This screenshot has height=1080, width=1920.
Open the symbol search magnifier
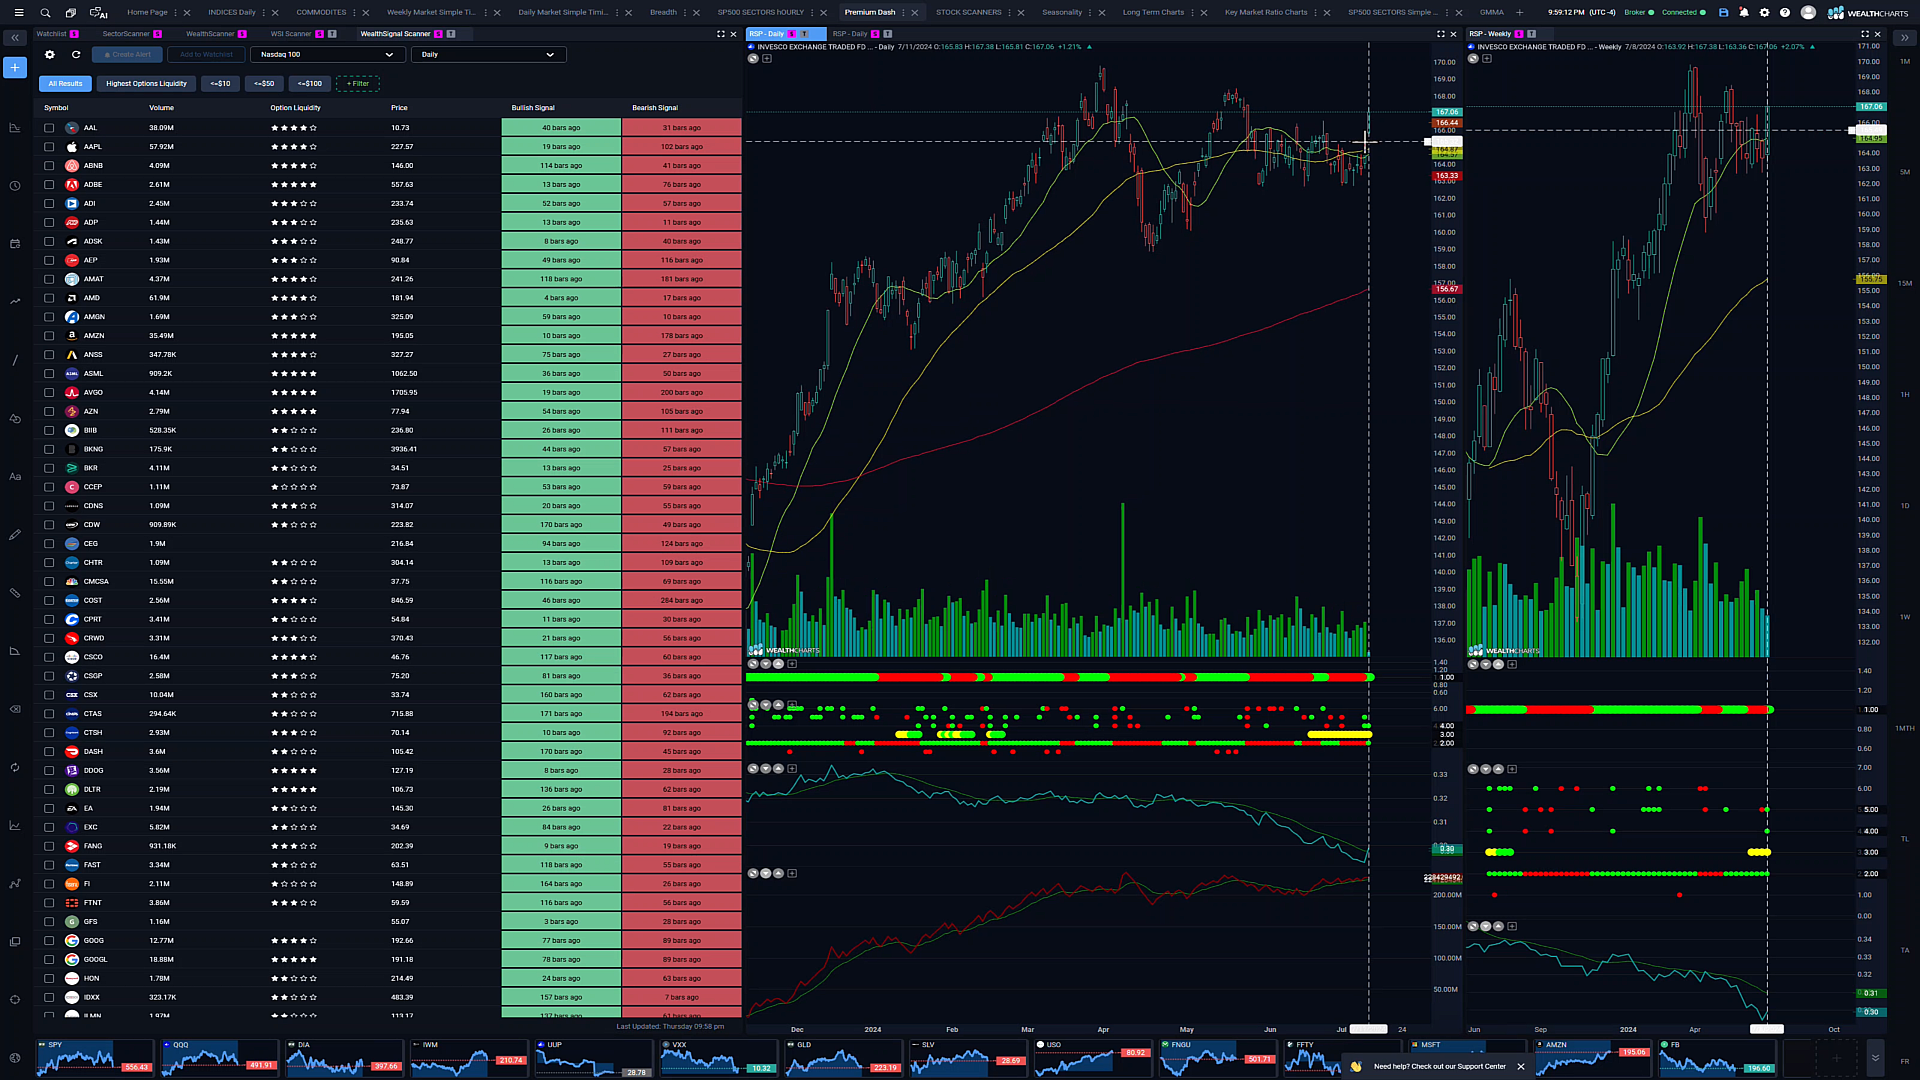[45, 13]
